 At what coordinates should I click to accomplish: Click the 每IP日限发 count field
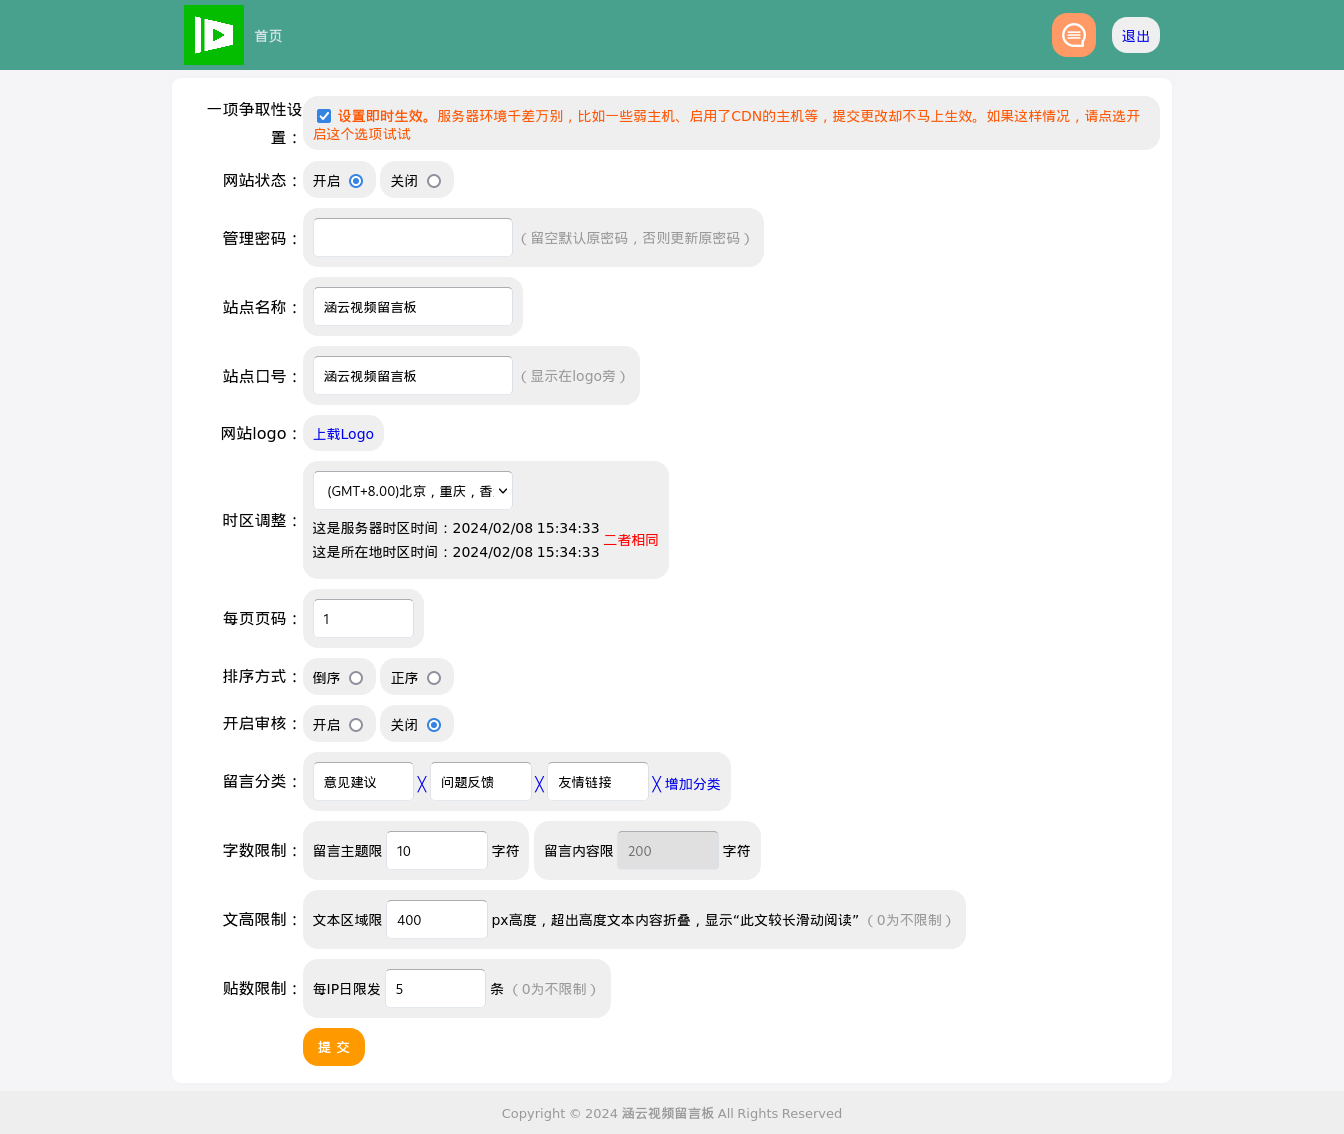tap(435, 989)
